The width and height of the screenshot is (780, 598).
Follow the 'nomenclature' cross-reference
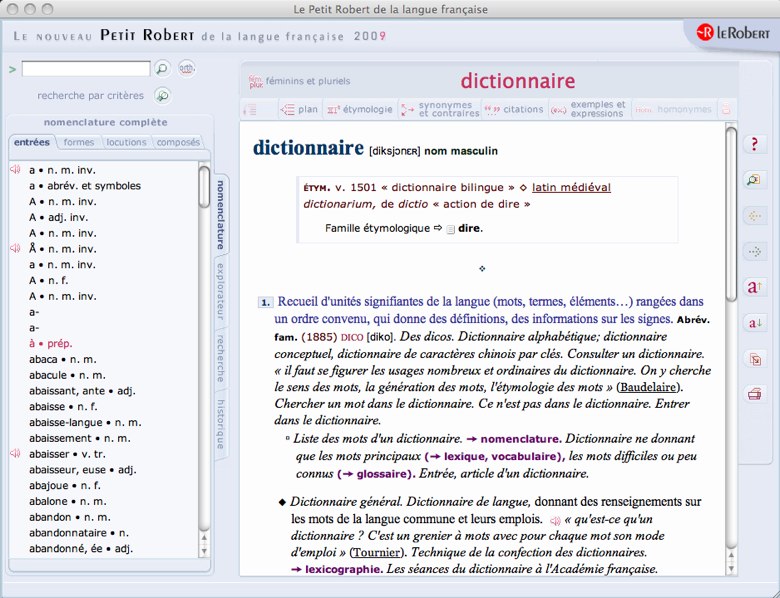[520, 439]
